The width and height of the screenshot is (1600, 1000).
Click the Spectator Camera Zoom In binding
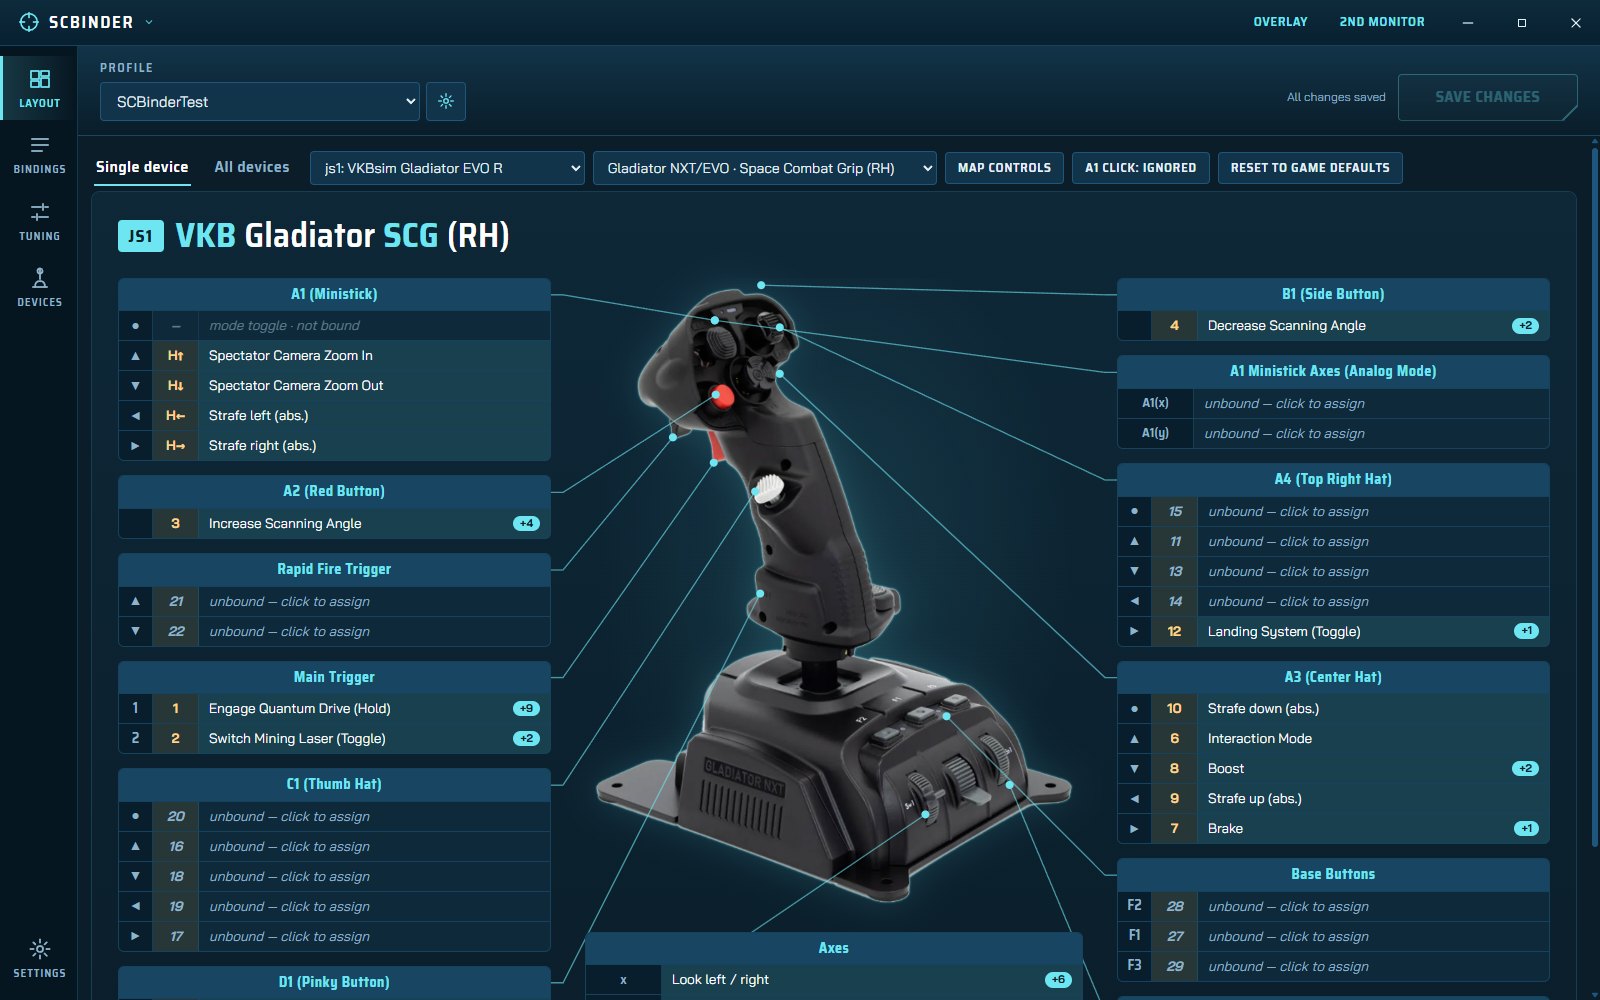pyautogui.click(x=334, y=355)
